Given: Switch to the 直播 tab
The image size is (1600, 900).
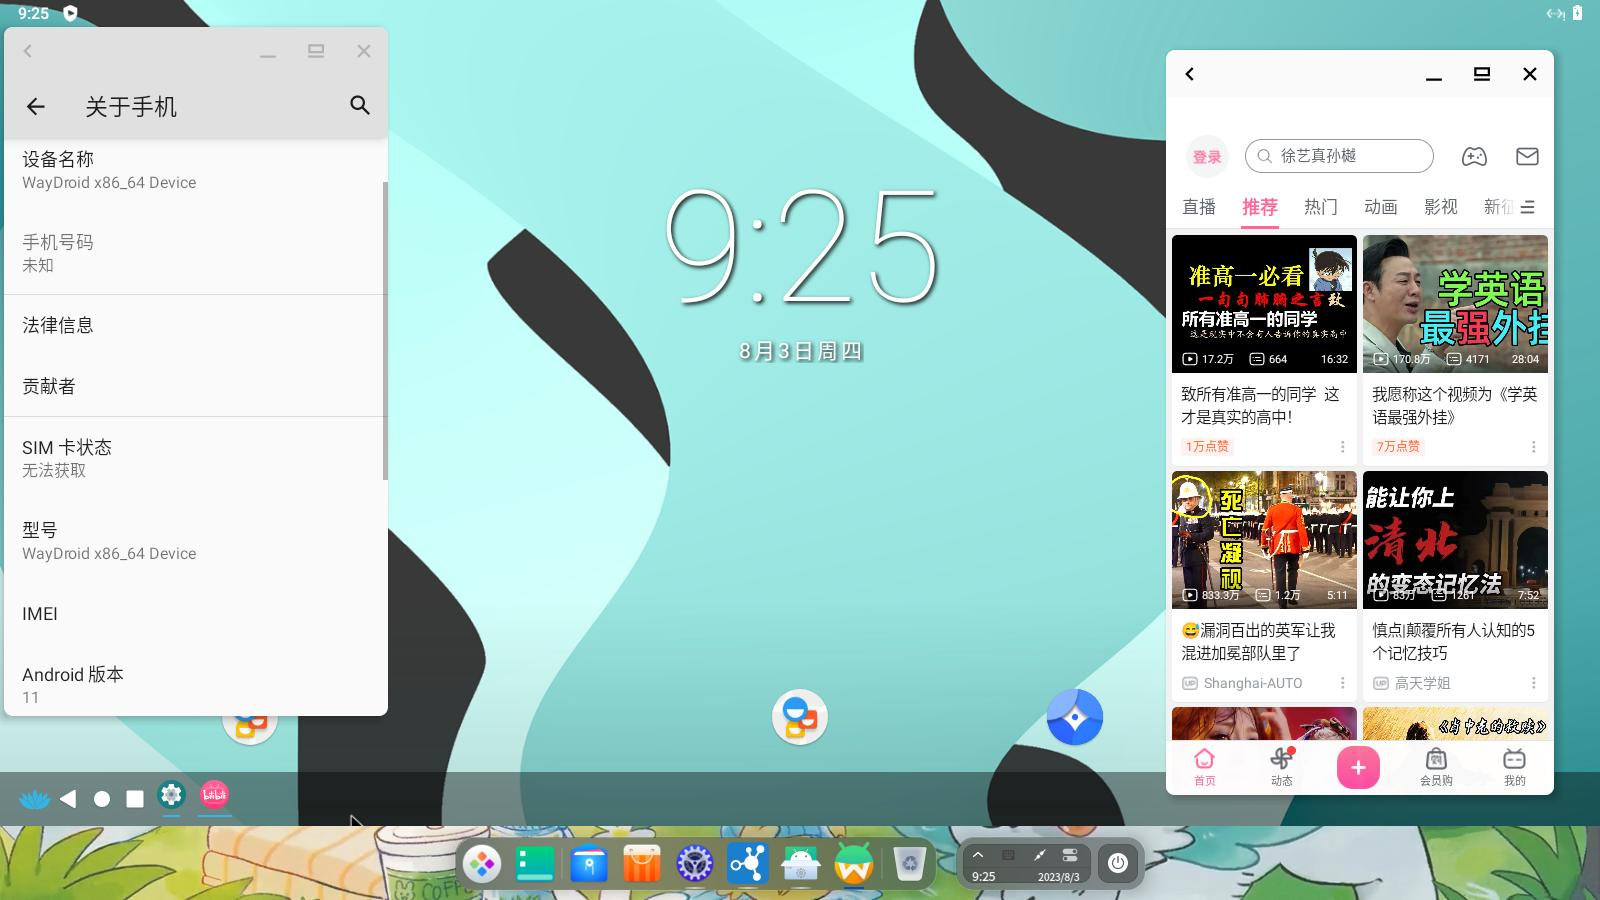Looking at the screenshot, I should [x=1199, y=207].
